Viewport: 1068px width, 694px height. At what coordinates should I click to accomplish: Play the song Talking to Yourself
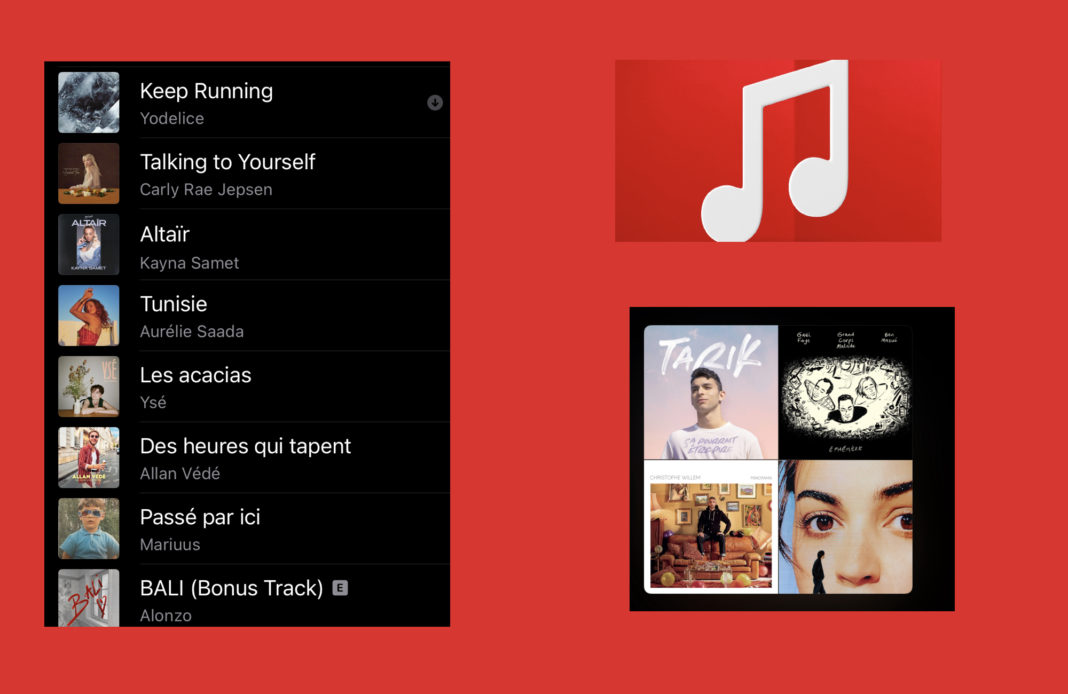(227, 162)
